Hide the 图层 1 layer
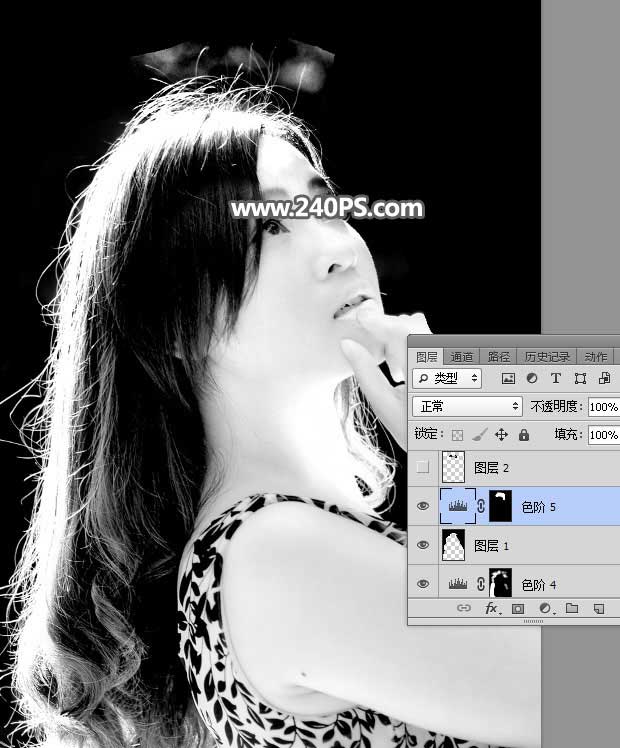This screenshot has height=748, width=620. pyautogui.click(x=423, y=545)
